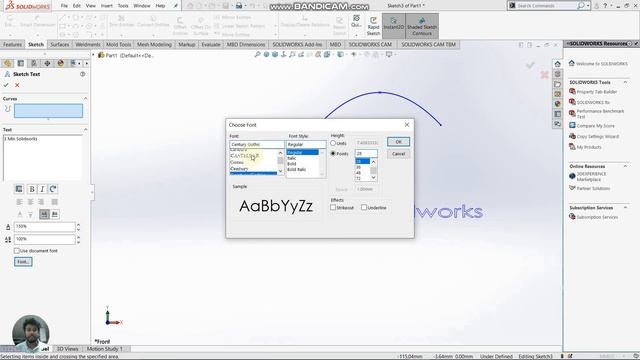
Task: Open the File menu
Action: click(64, 6)
